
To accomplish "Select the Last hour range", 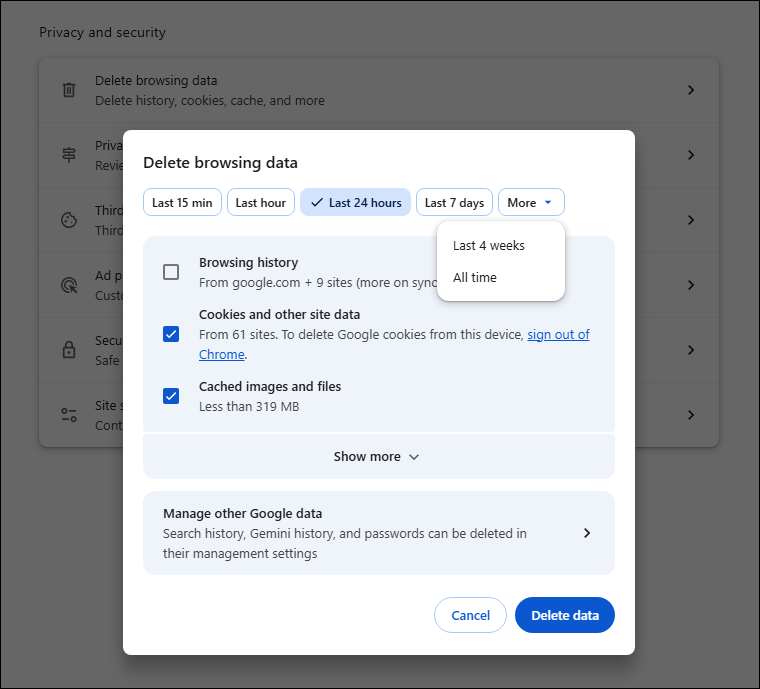I will pyautogui.click(x=261, y=203).
